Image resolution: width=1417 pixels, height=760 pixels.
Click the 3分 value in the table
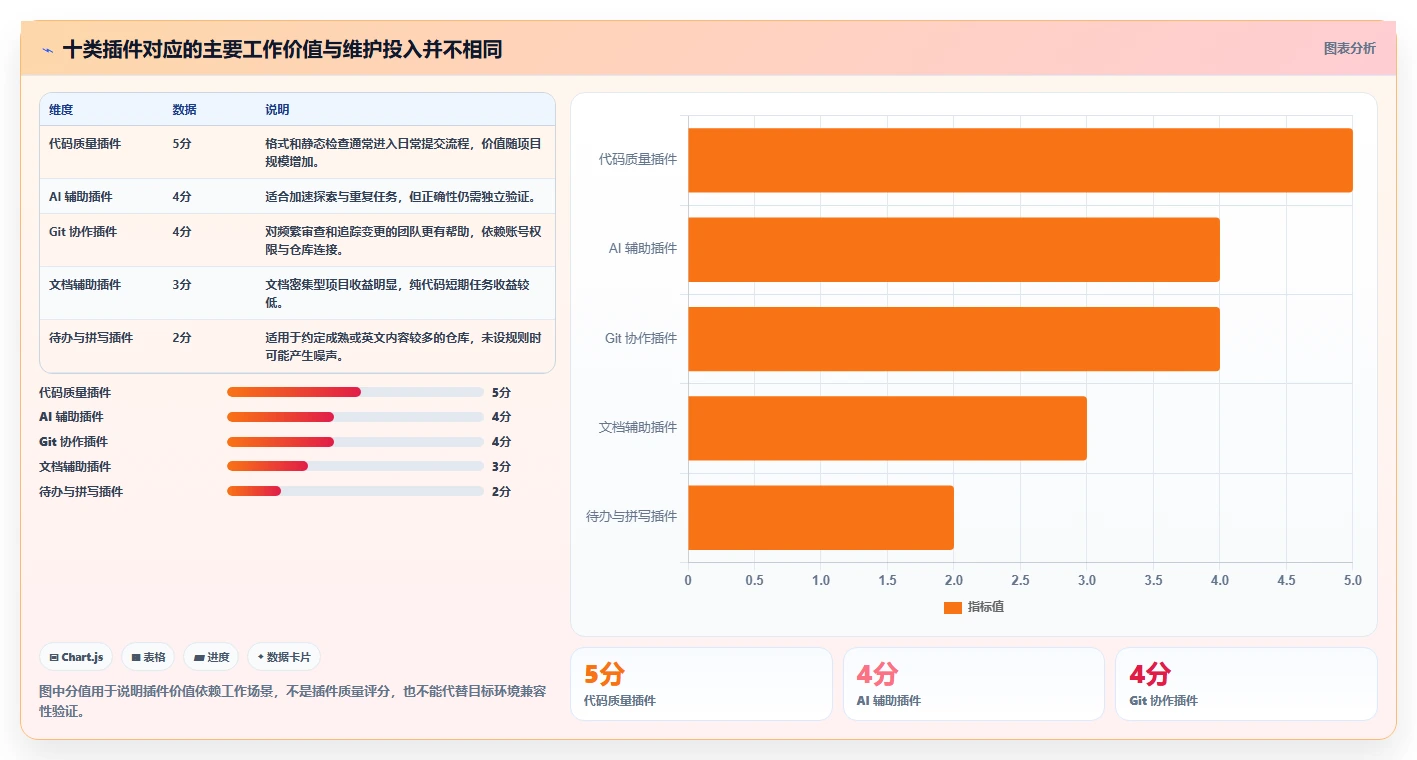coord(181,285)
